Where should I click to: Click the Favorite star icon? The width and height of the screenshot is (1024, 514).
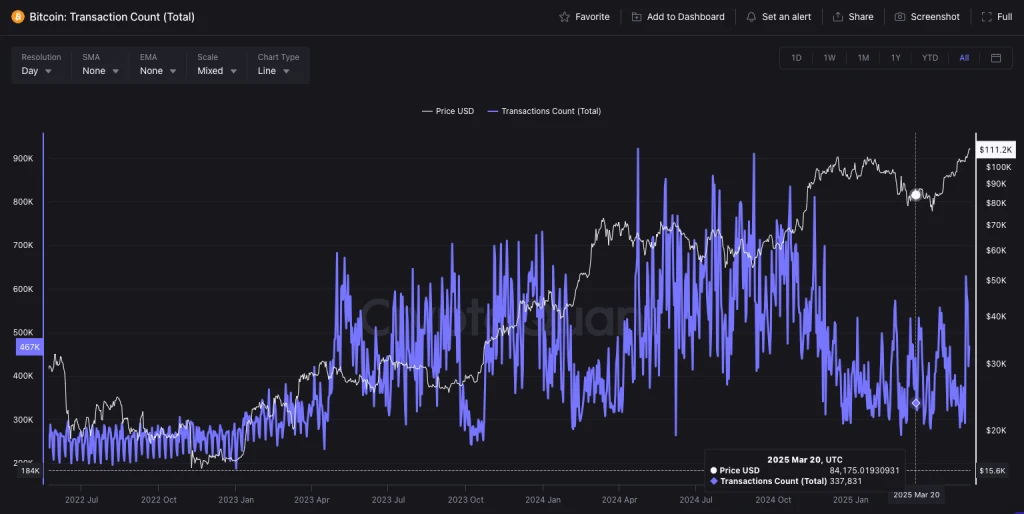(565, 17)
